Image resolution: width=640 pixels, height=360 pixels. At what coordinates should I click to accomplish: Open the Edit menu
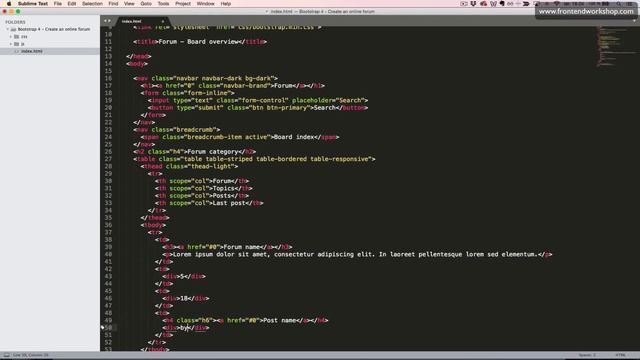tap(72, 4)
